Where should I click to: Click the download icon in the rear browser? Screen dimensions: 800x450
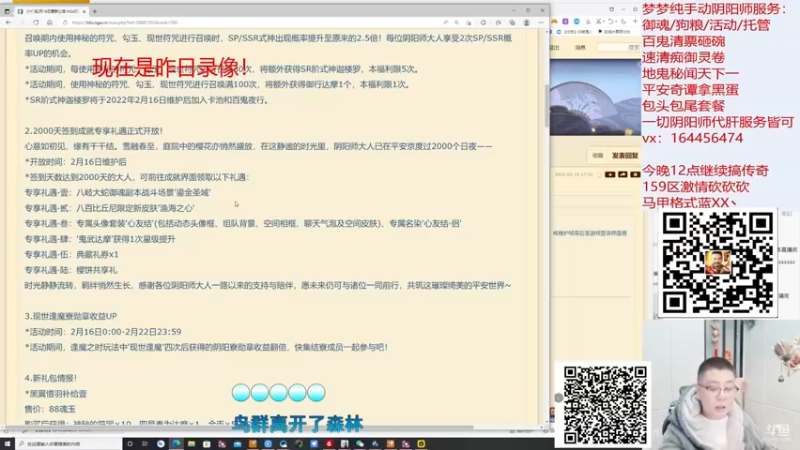[x=588, y=21]
